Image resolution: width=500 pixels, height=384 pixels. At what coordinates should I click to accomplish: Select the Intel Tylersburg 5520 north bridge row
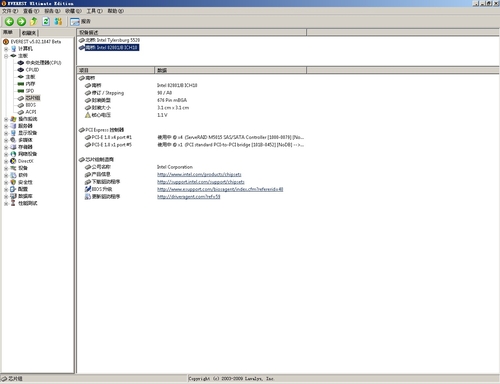109,40
